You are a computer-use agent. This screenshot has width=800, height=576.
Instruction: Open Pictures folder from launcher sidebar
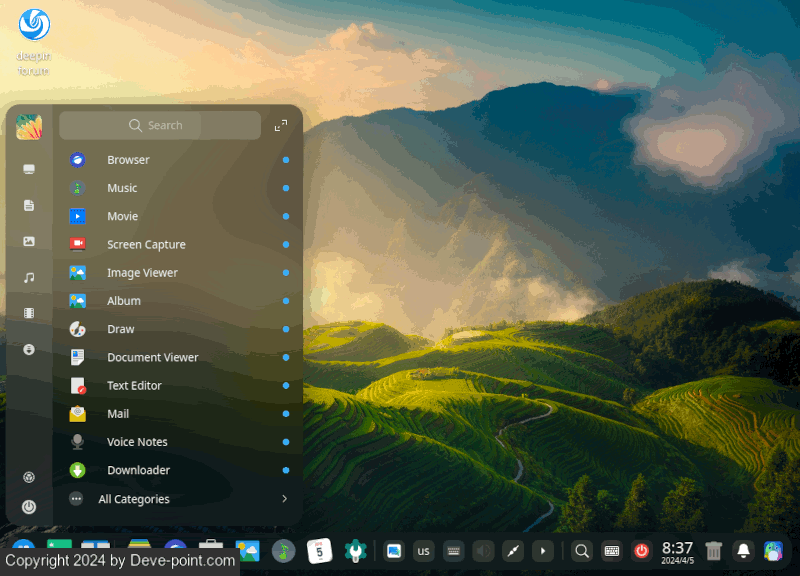point(29,241)
